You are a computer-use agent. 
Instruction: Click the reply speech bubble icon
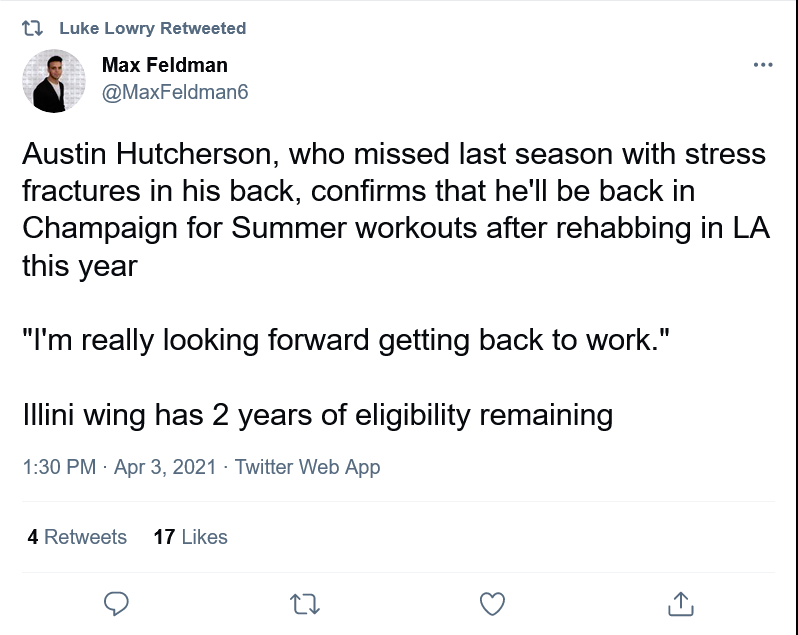point(117,603)
